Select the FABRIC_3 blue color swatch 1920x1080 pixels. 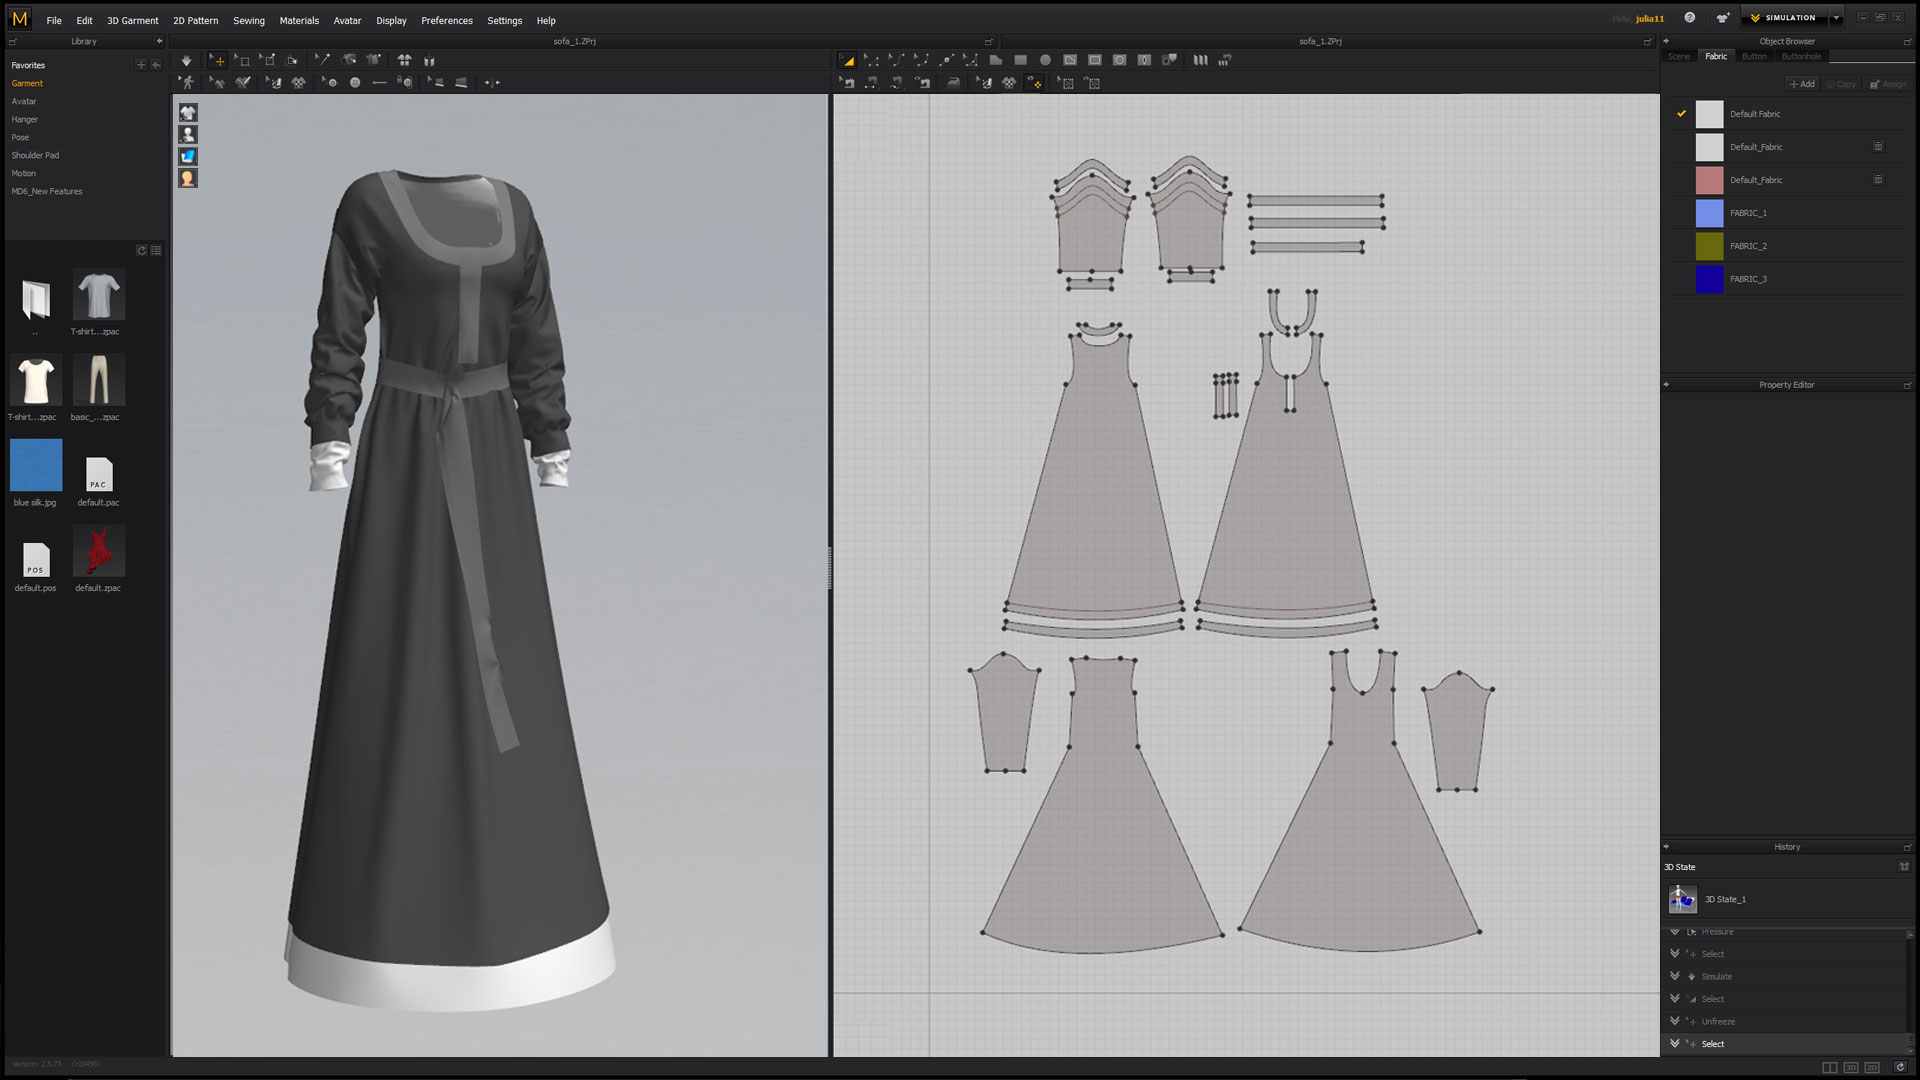tap(1709, 278)
